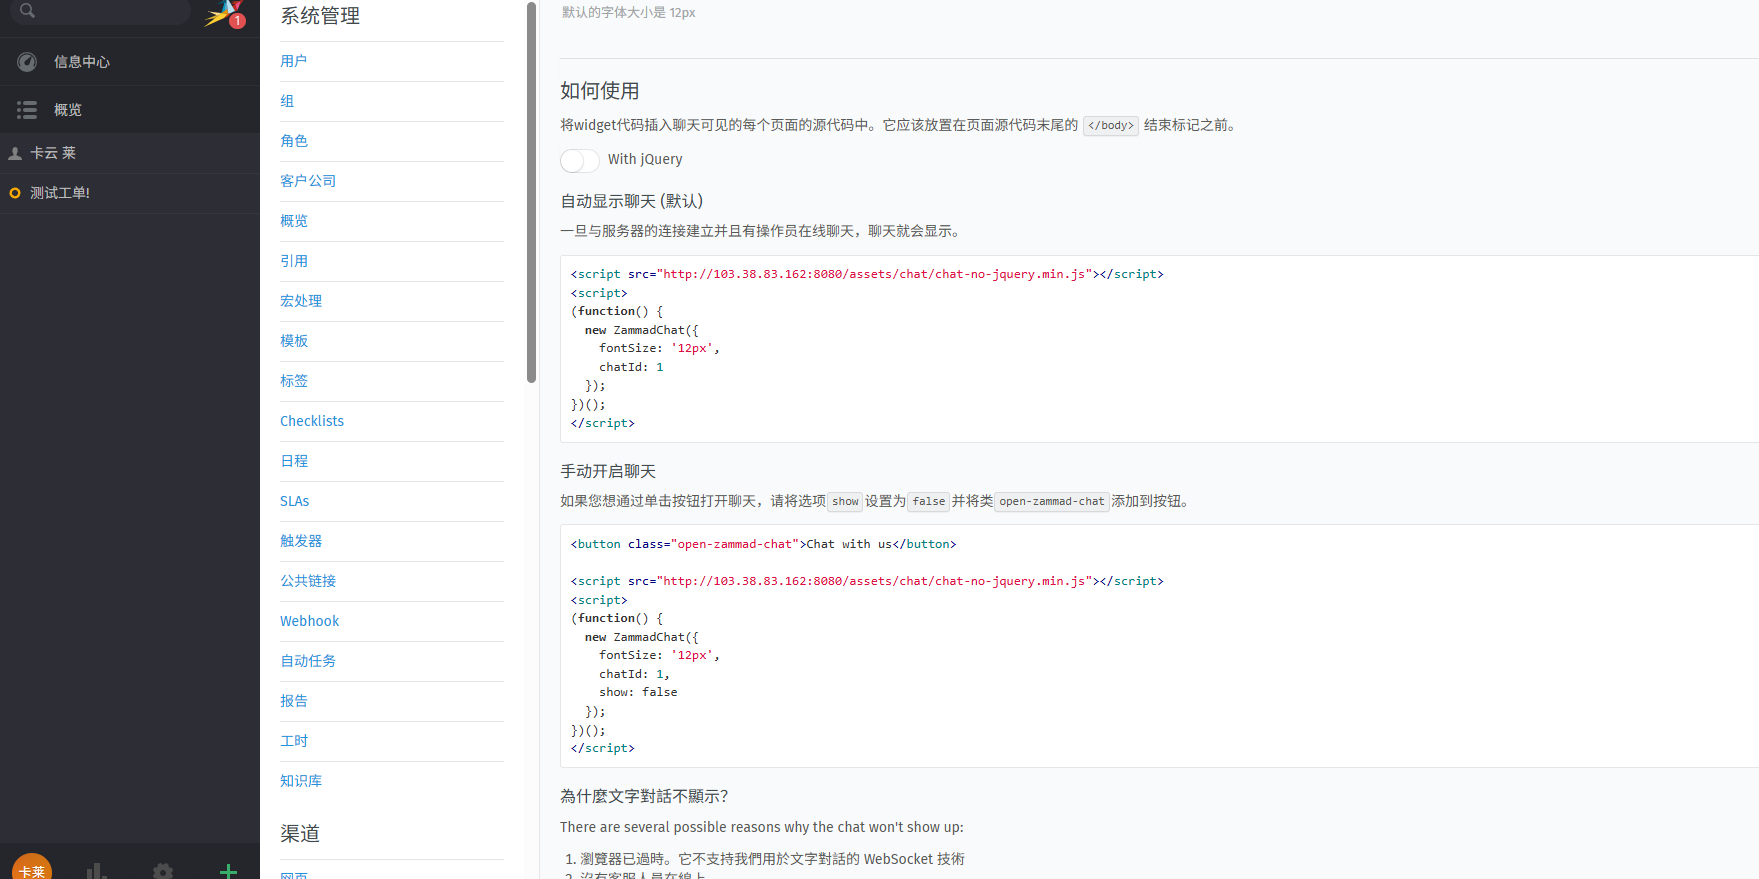Click the 如何使用 heading

(x=600, y=91)
